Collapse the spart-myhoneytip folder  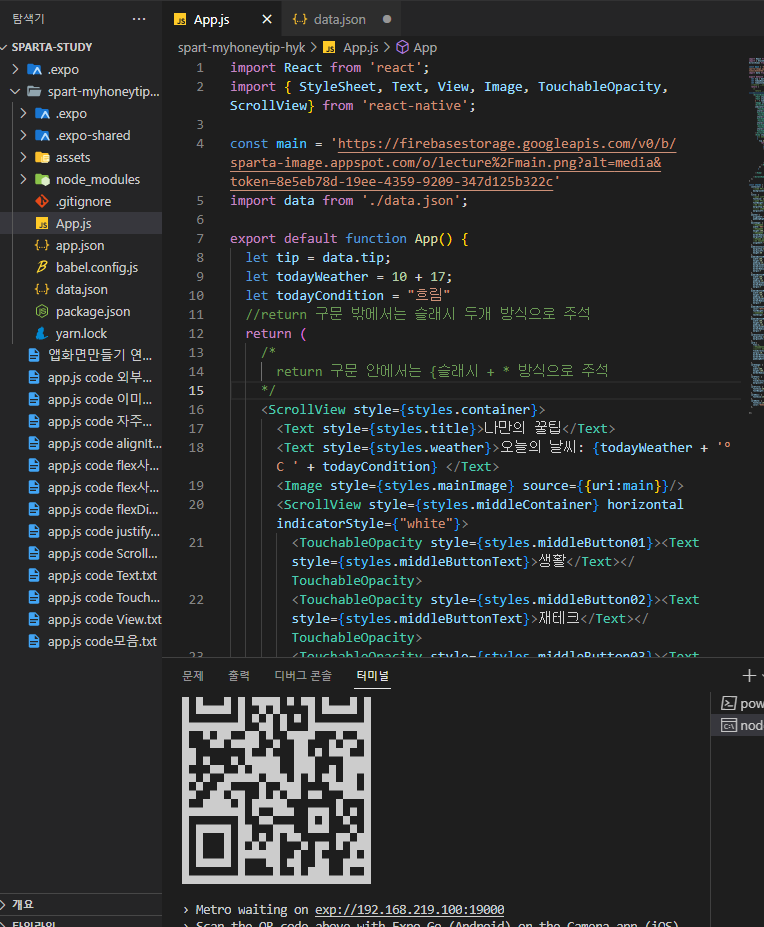pos(15,91)
